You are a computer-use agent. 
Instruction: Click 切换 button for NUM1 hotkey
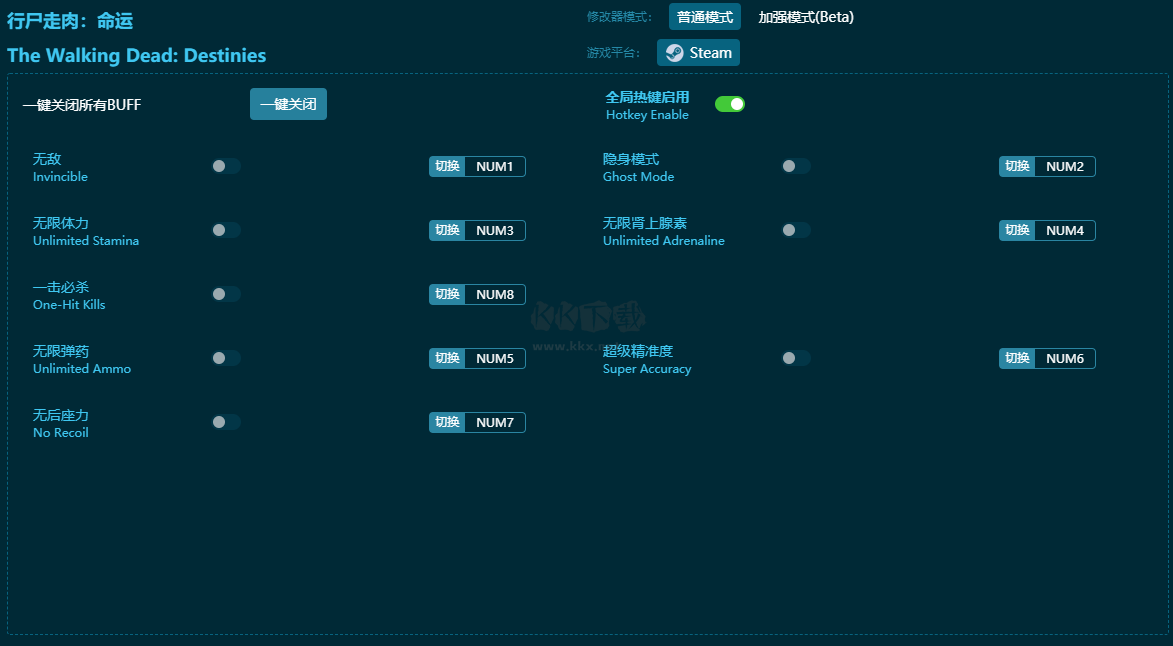447,166
